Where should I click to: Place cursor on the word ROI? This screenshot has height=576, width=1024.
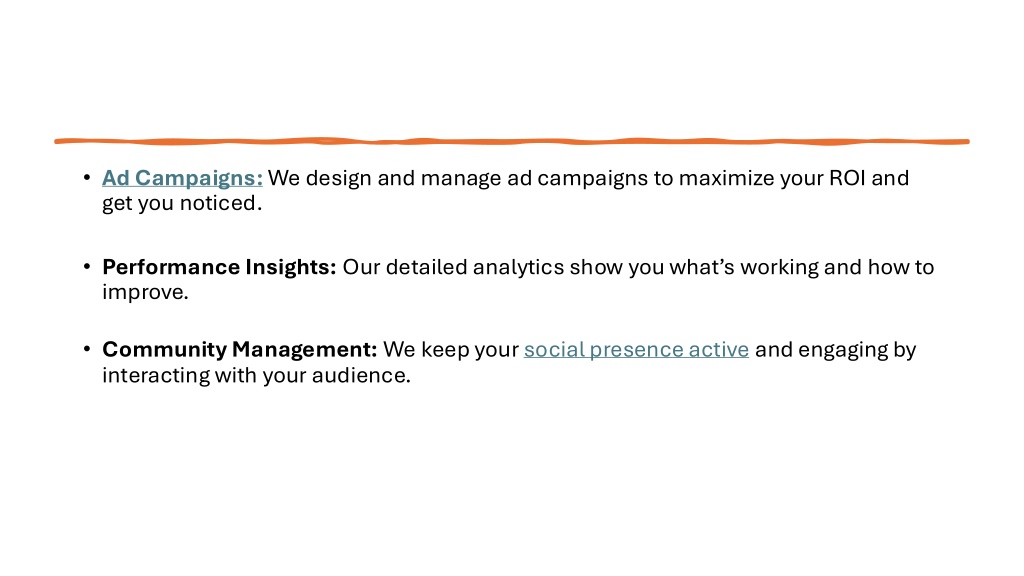(847, 178)
